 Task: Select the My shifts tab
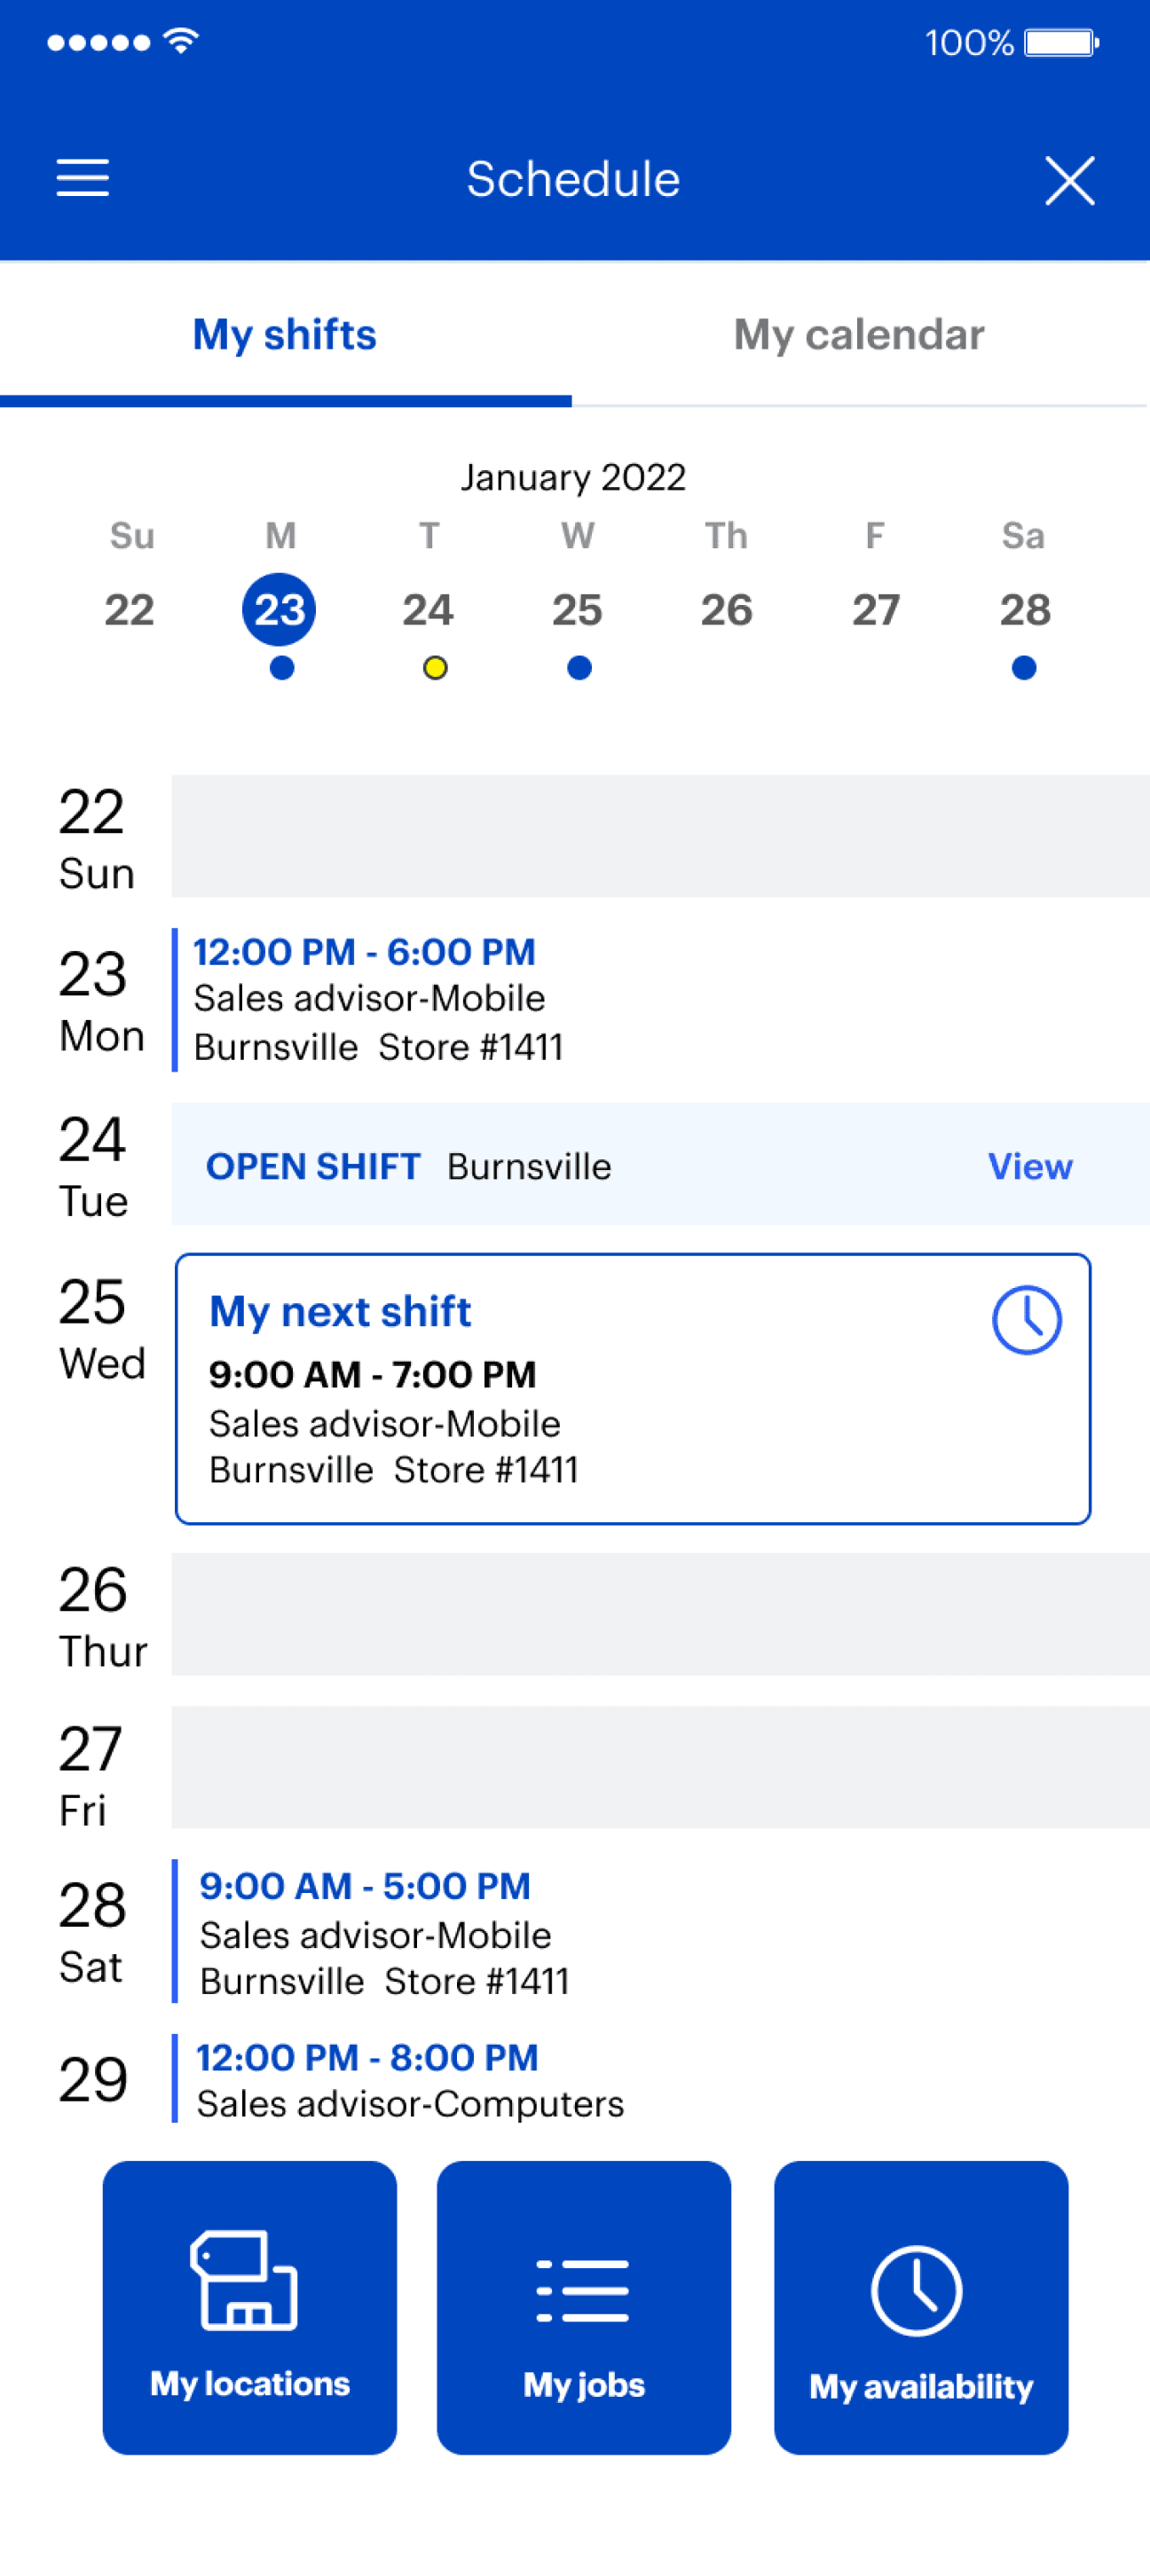[285, 335]
